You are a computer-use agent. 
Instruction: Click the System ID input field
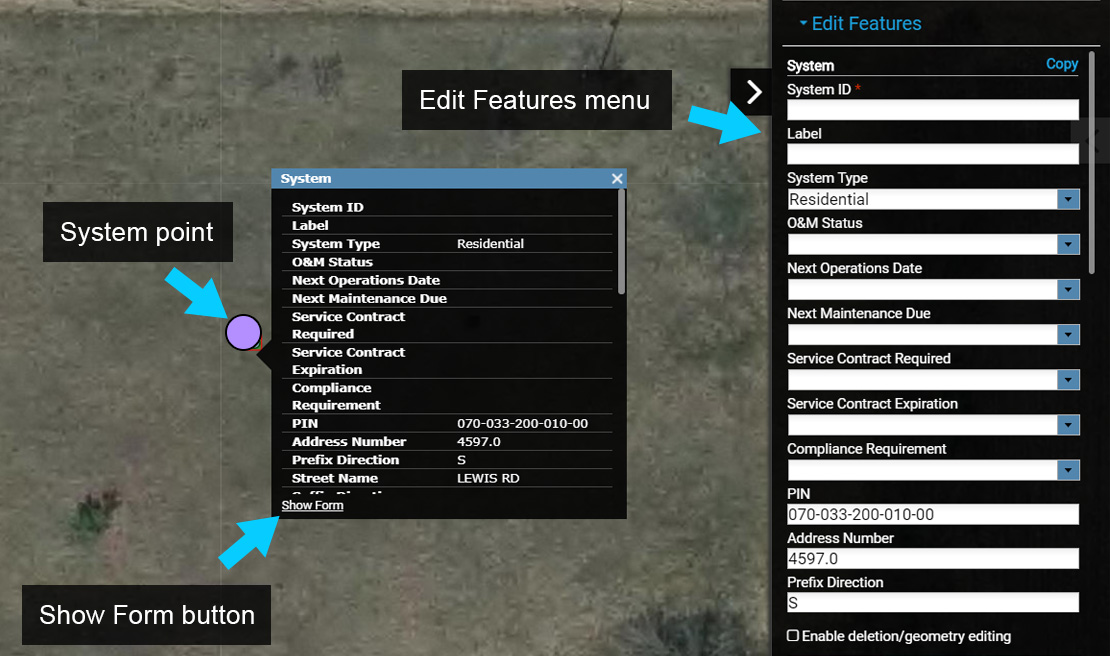point(932,109)
